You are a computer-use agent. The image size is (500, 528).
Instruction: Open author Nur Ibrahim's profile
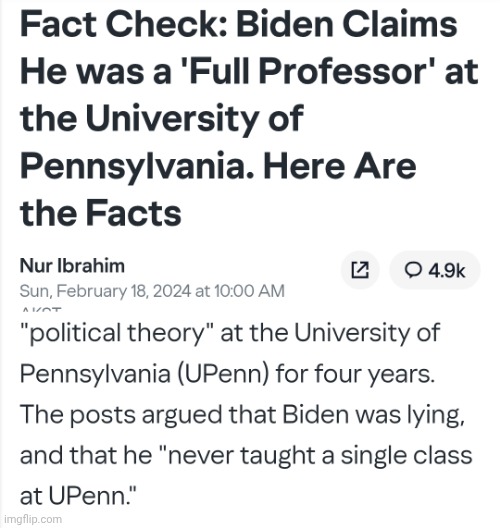(x=72, y=266)
